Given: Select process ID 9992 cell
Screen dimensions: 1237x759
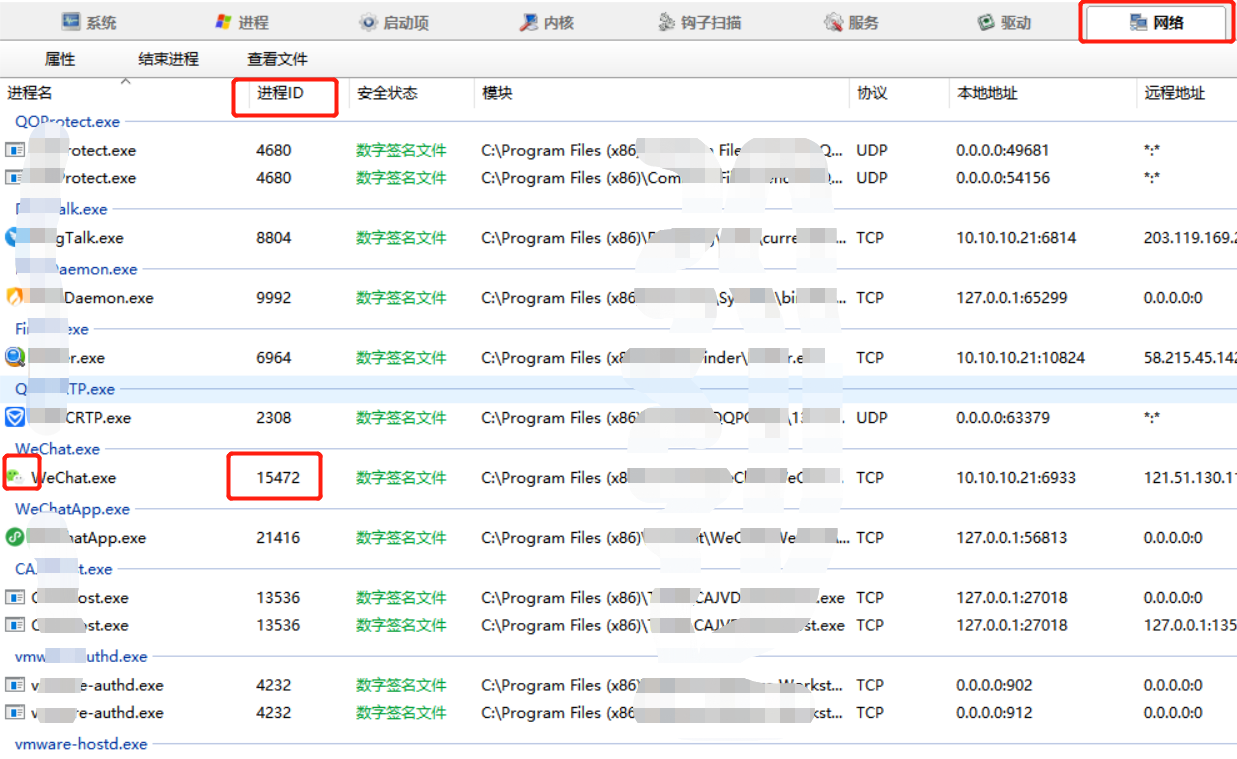Looking at the screenshot, I should pos(274,298).
